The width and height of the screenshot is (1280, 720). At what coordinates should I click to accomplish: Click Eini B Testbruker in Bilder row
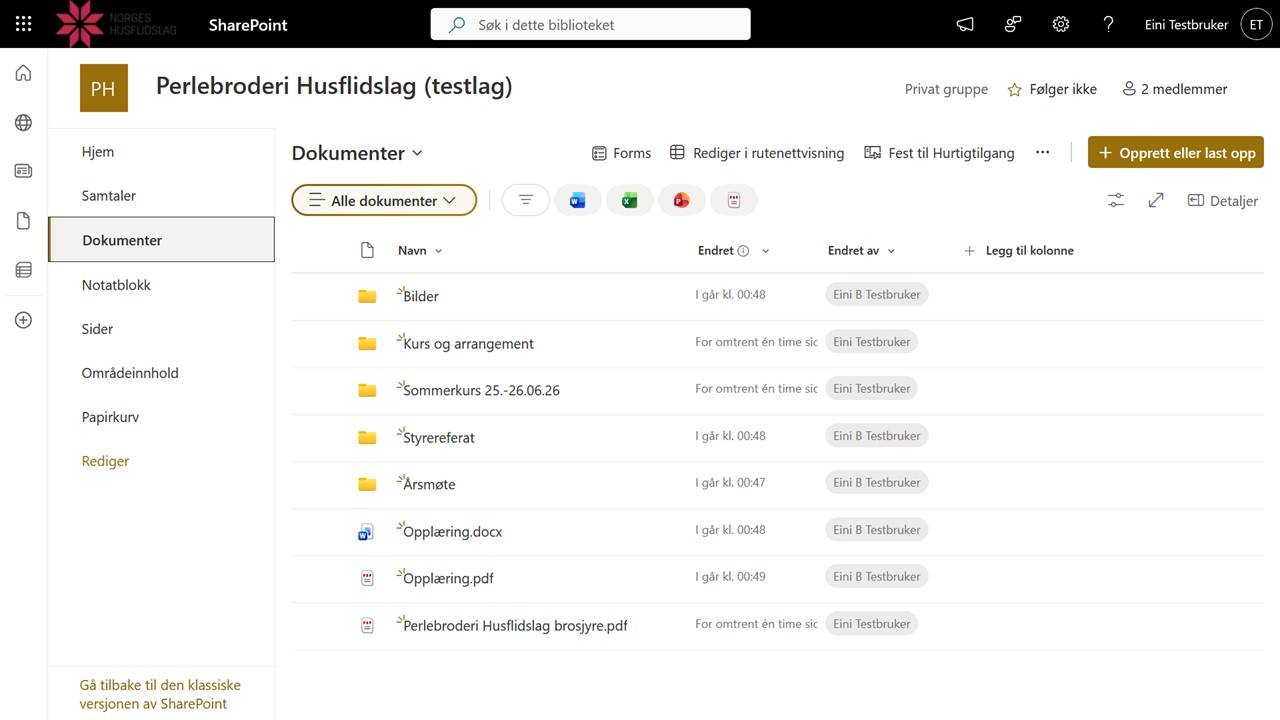[x=876, y=294]
